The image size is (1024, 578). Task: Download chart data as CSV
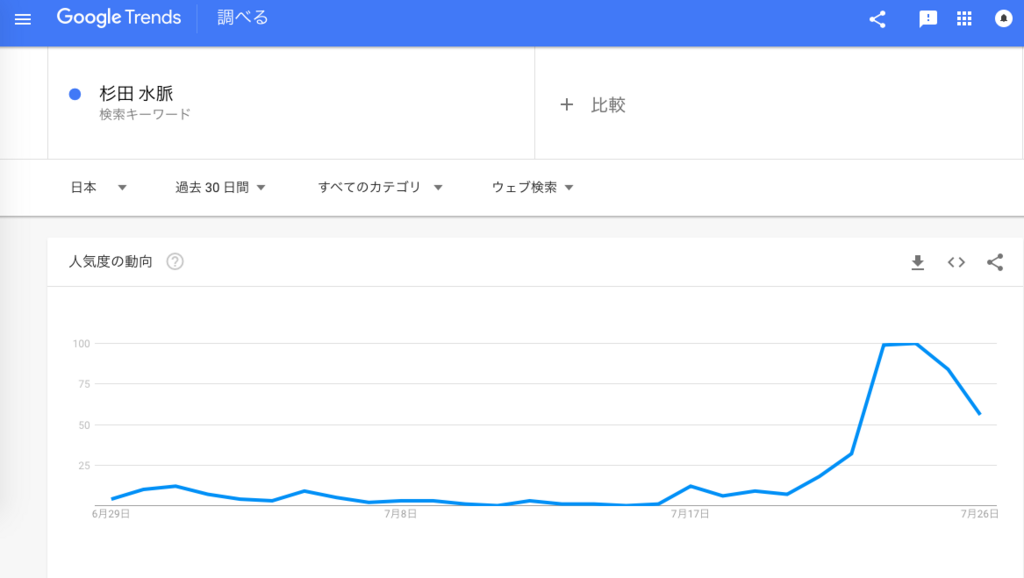(918, 263)
